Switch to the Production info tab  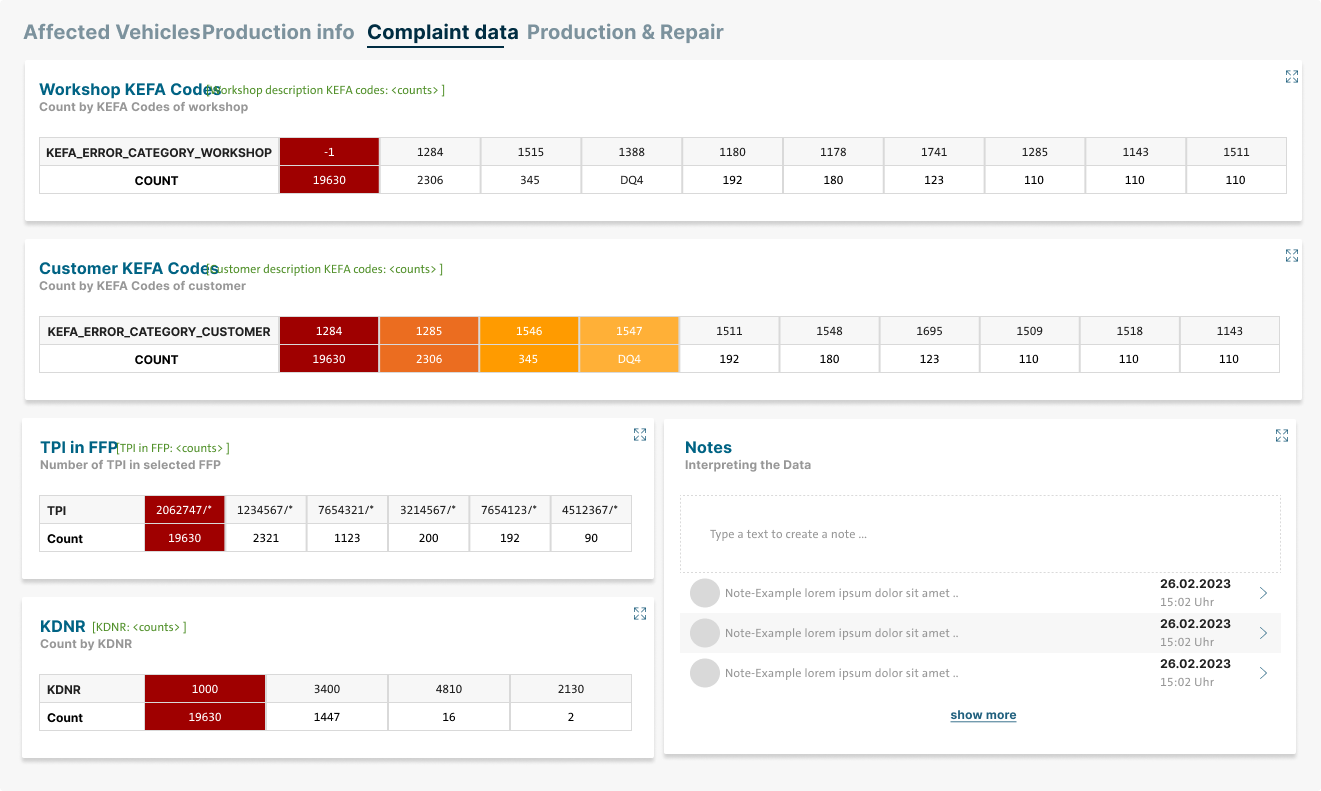(x=278, y=32)
